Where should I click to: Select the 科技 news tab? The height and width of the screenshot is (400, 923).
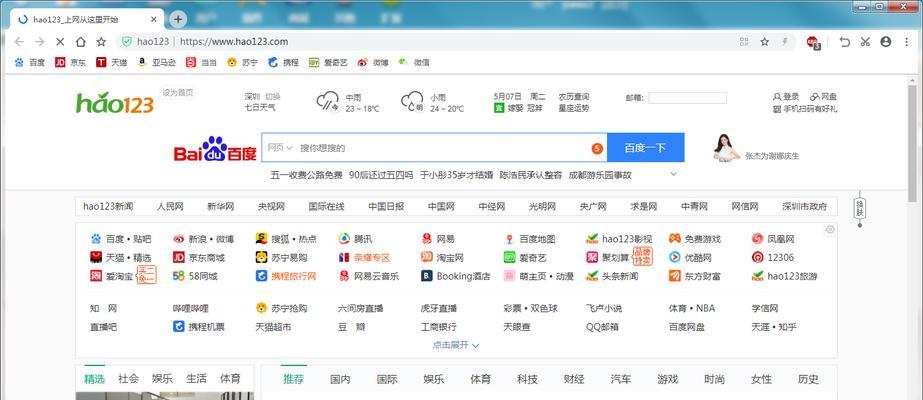point(527,379)
